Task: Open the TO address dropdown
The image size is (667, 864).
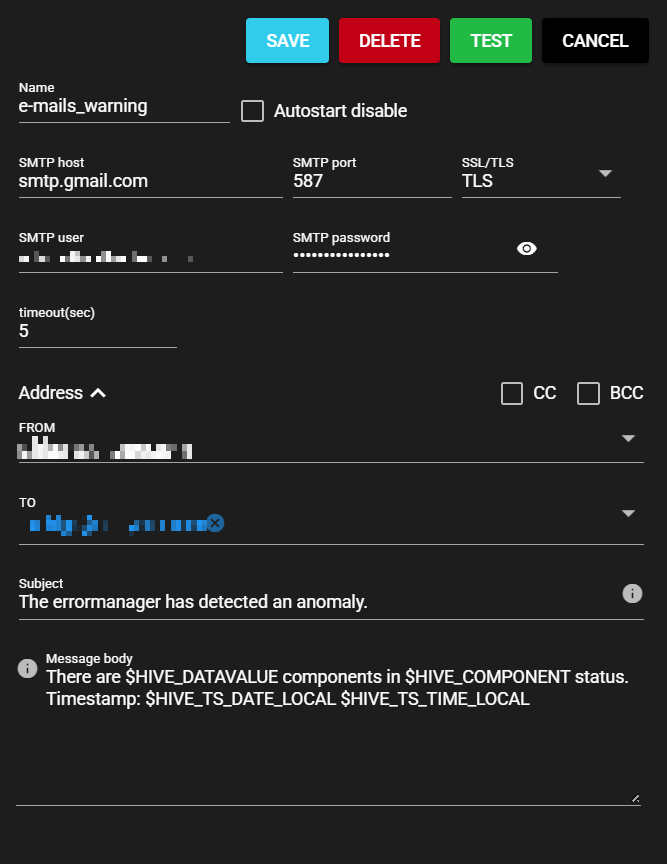Action: pos(628,513)
